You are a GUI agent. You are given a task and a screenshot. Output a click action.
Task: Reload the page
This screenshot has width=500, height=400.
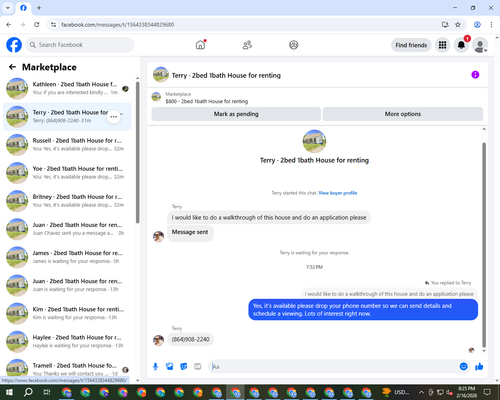37,25
